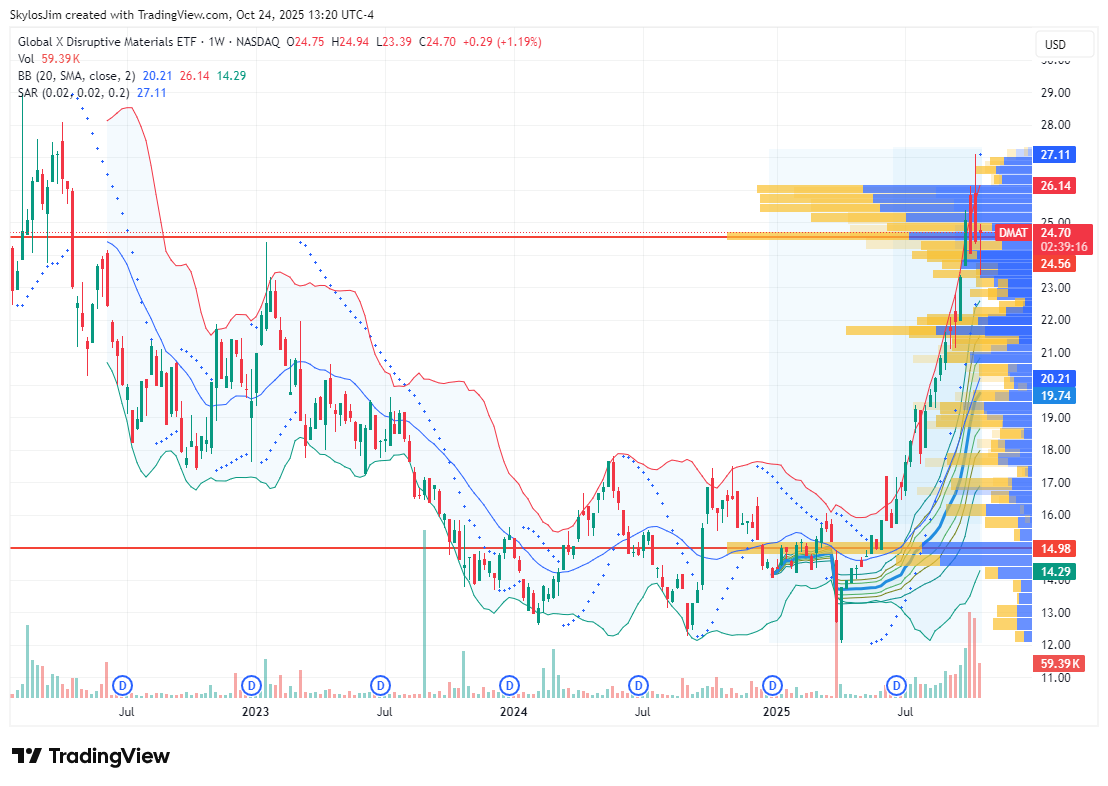Click the 28.00 tick on price axis
Image resolution: width=1108 pixels, height=786 pixels.
[x=1055, y=125]
